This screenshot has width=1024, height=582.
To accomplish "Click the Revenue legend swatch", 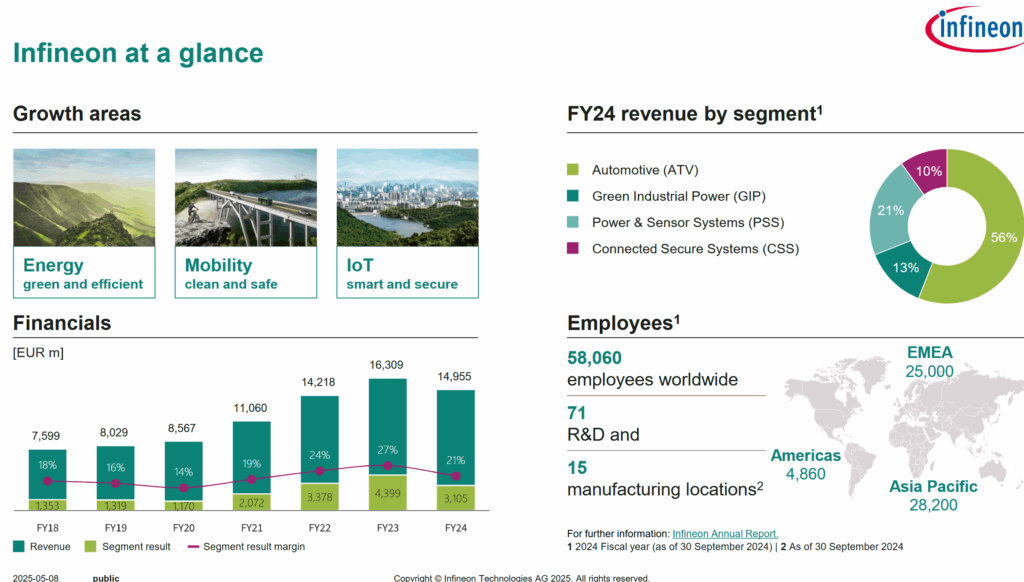I will point(18,546).
